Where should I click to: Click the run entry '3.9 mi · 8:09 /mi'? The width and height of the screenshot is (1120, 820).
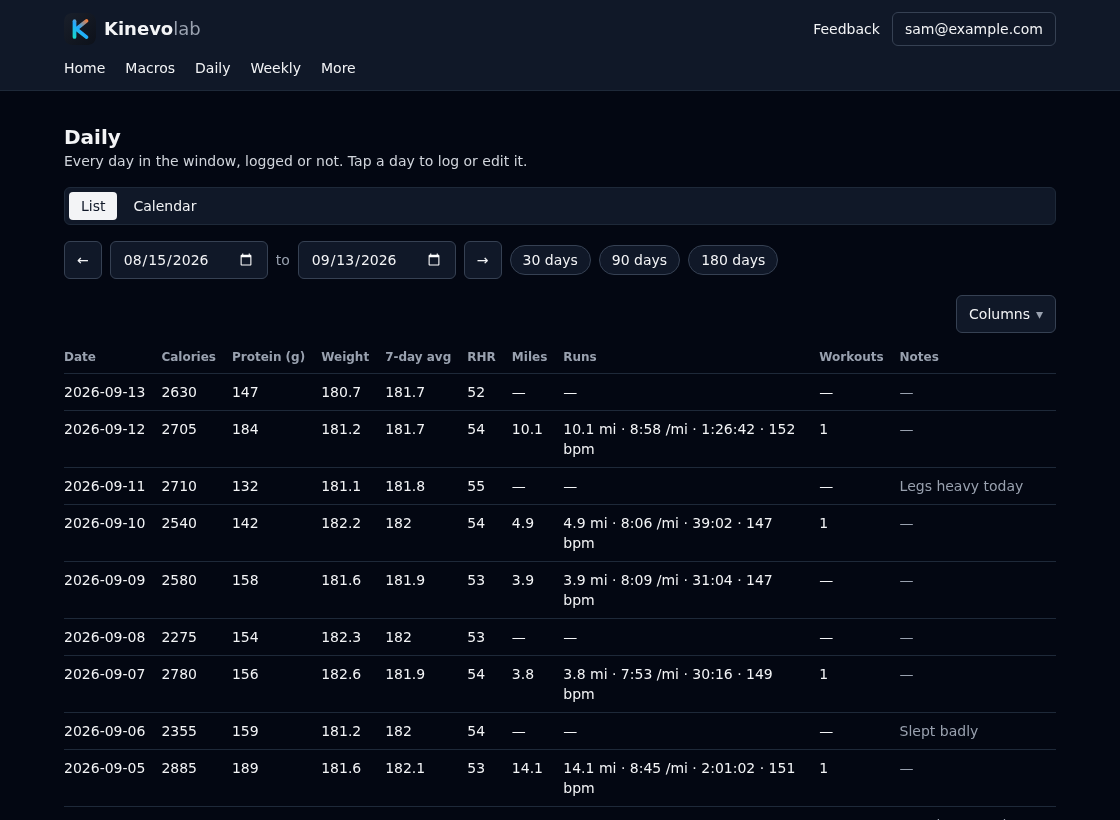[x=668, y=590]
